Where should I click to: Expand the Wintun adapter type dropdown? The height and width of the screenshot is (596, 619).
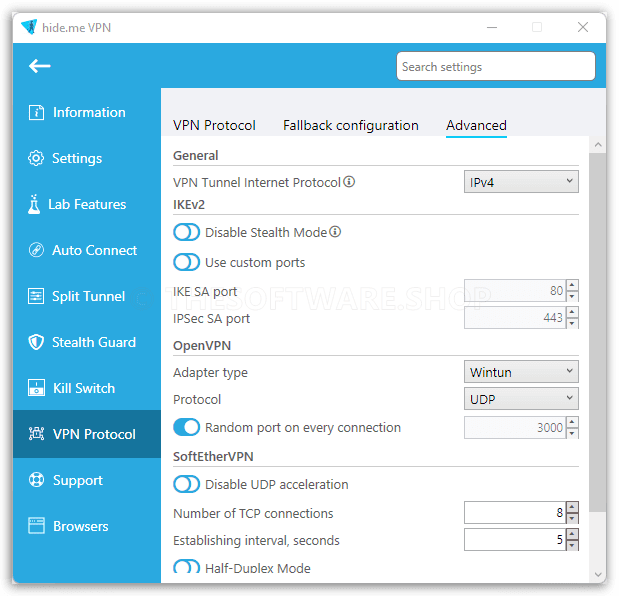[522, 372]
